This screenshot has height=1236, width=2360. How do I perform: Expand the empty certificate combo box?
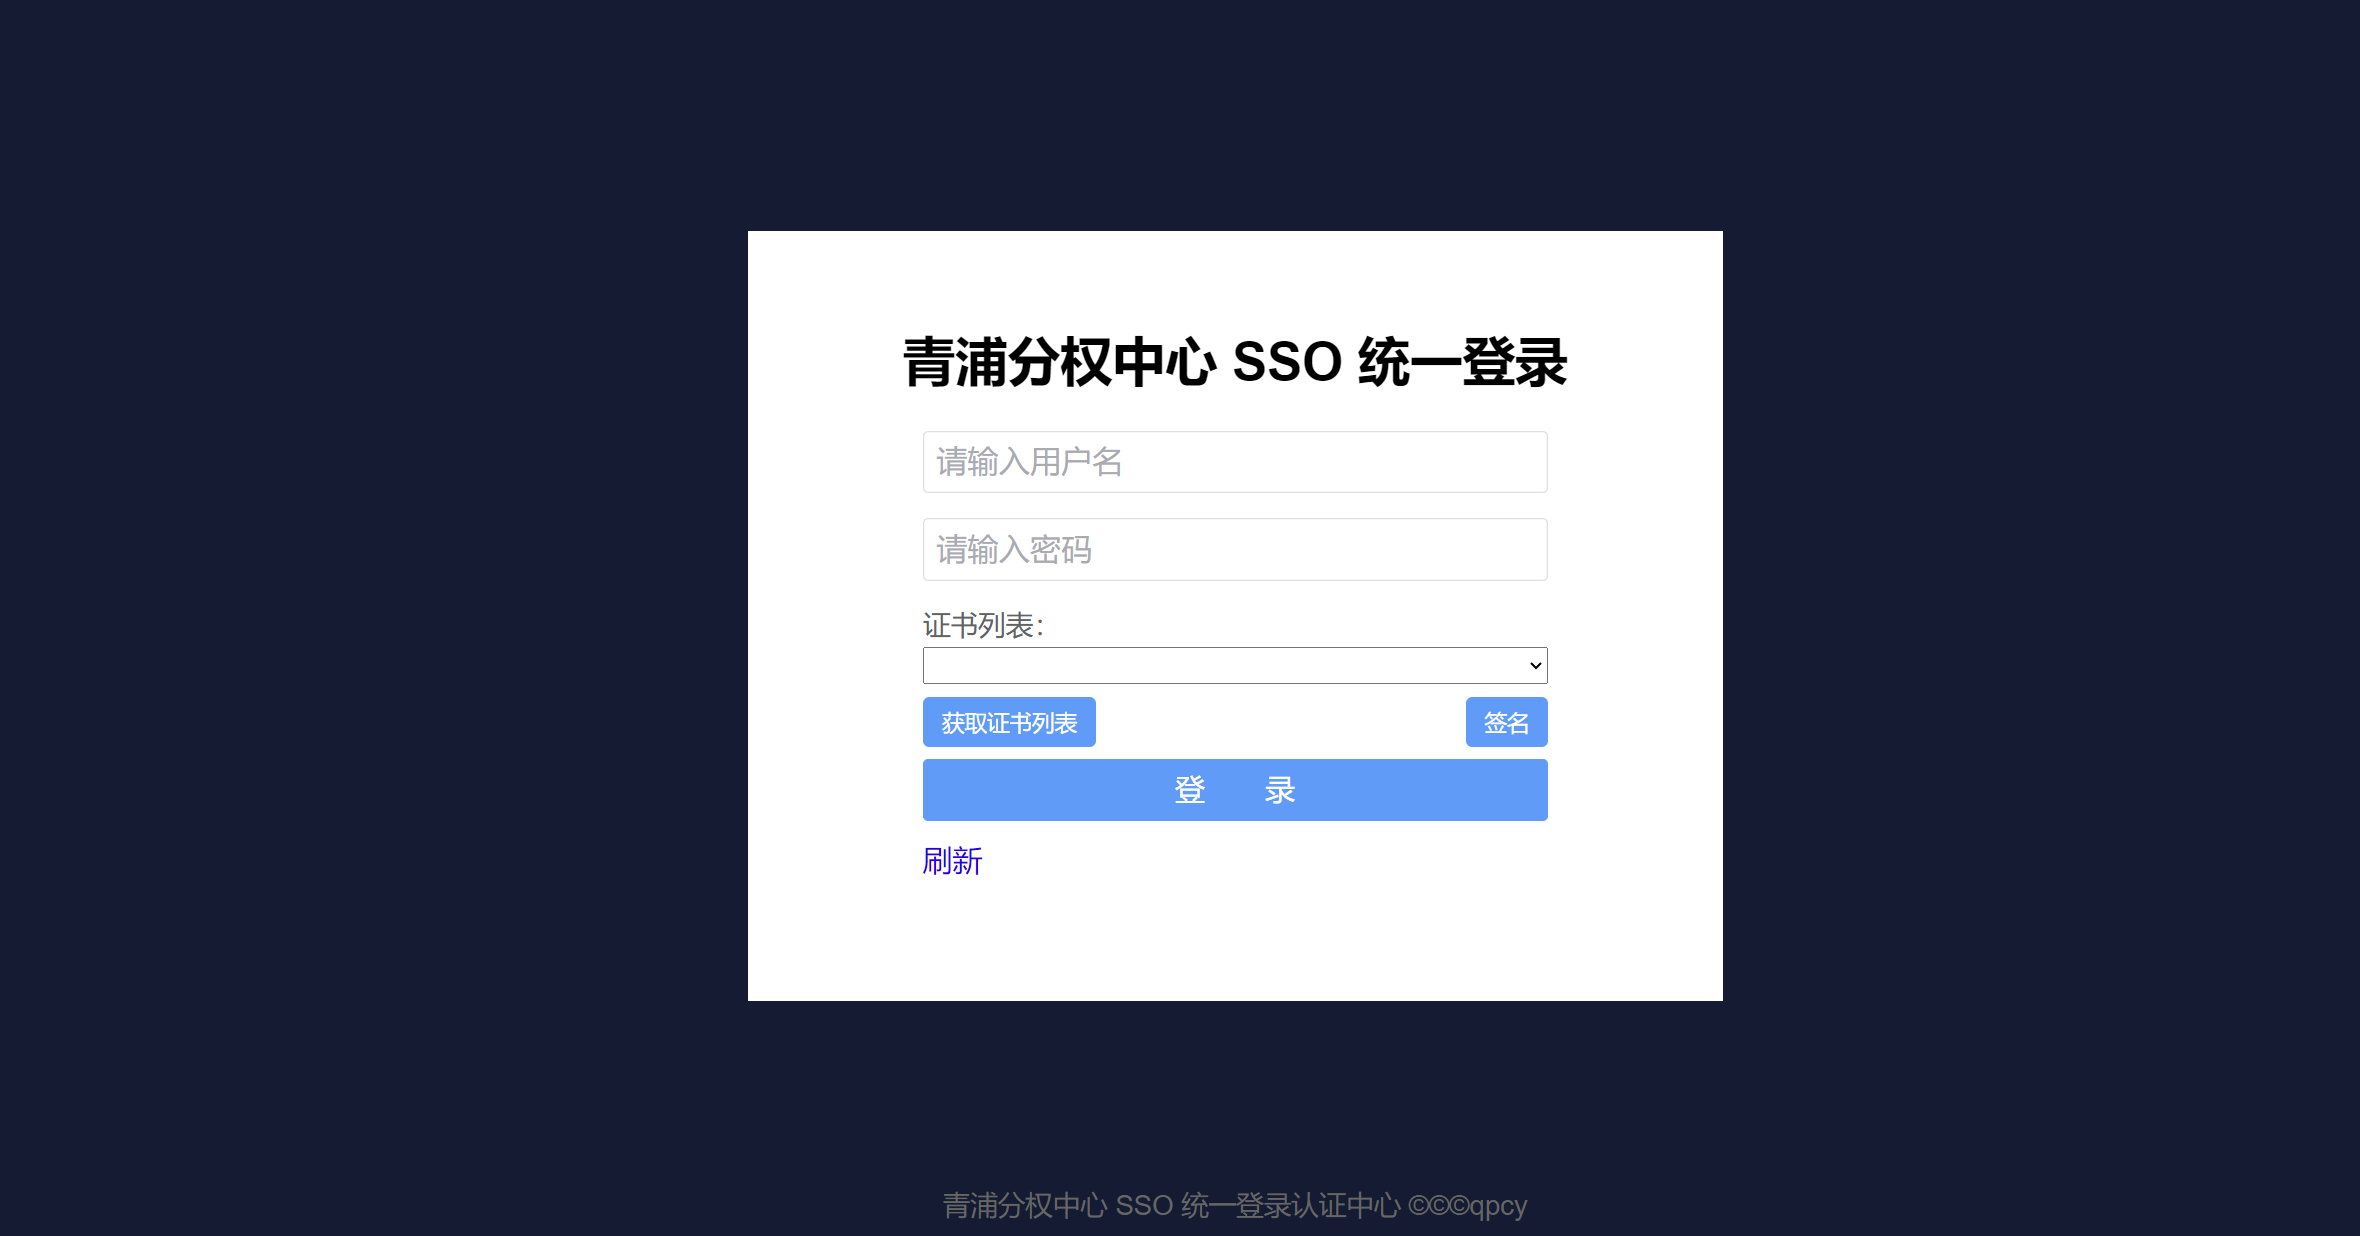click(x=1235, y=665)
